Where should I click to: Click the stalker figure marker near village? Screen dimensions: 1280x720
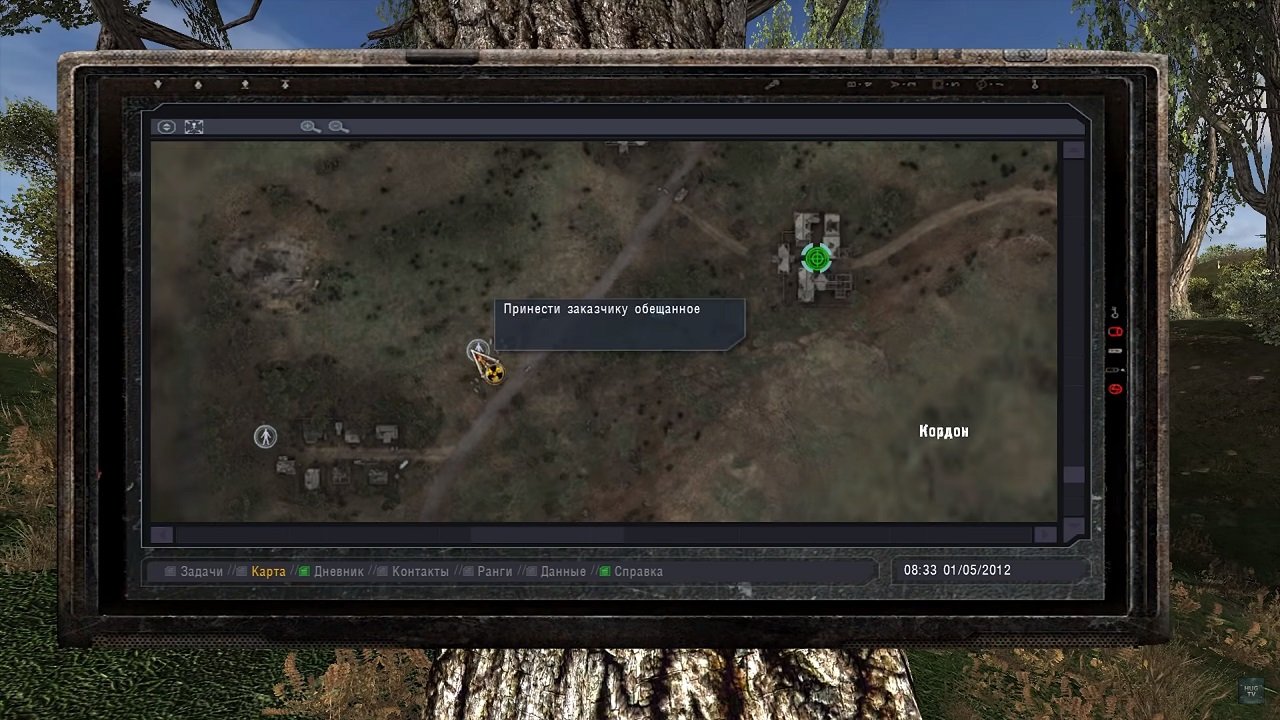pos(265,436)
